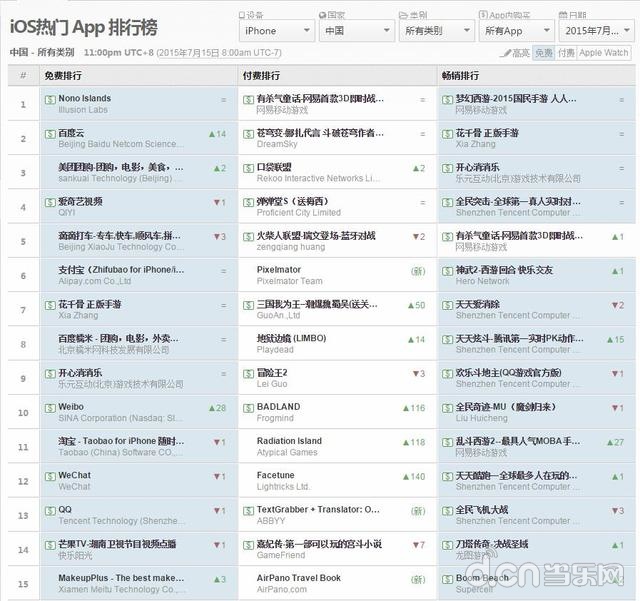Viewport: 640px width, 601px height.
Task: Click Frogmind publisher name
Action: (275, 418)
